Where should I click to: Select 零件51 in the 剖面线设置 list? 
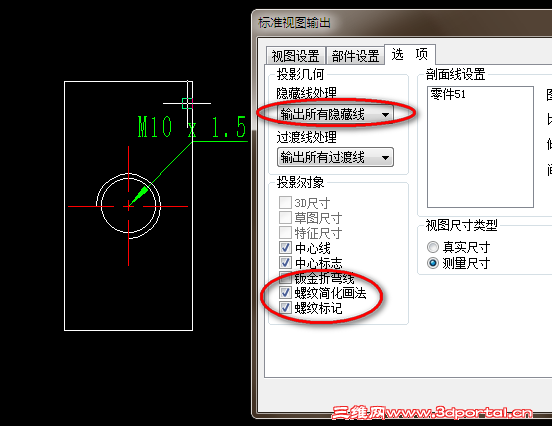[x=448, y=94]
